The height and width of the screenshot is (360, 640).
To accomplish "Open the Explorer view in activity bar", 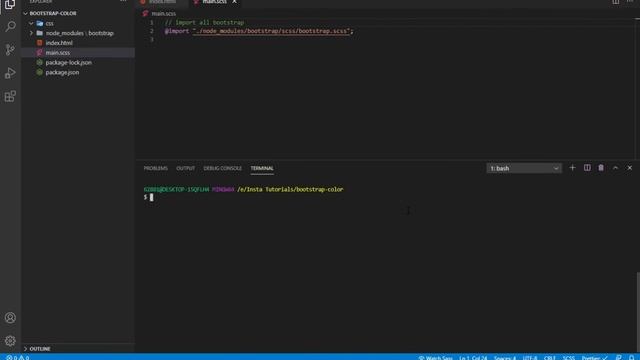I will click(x=10, y=5).
